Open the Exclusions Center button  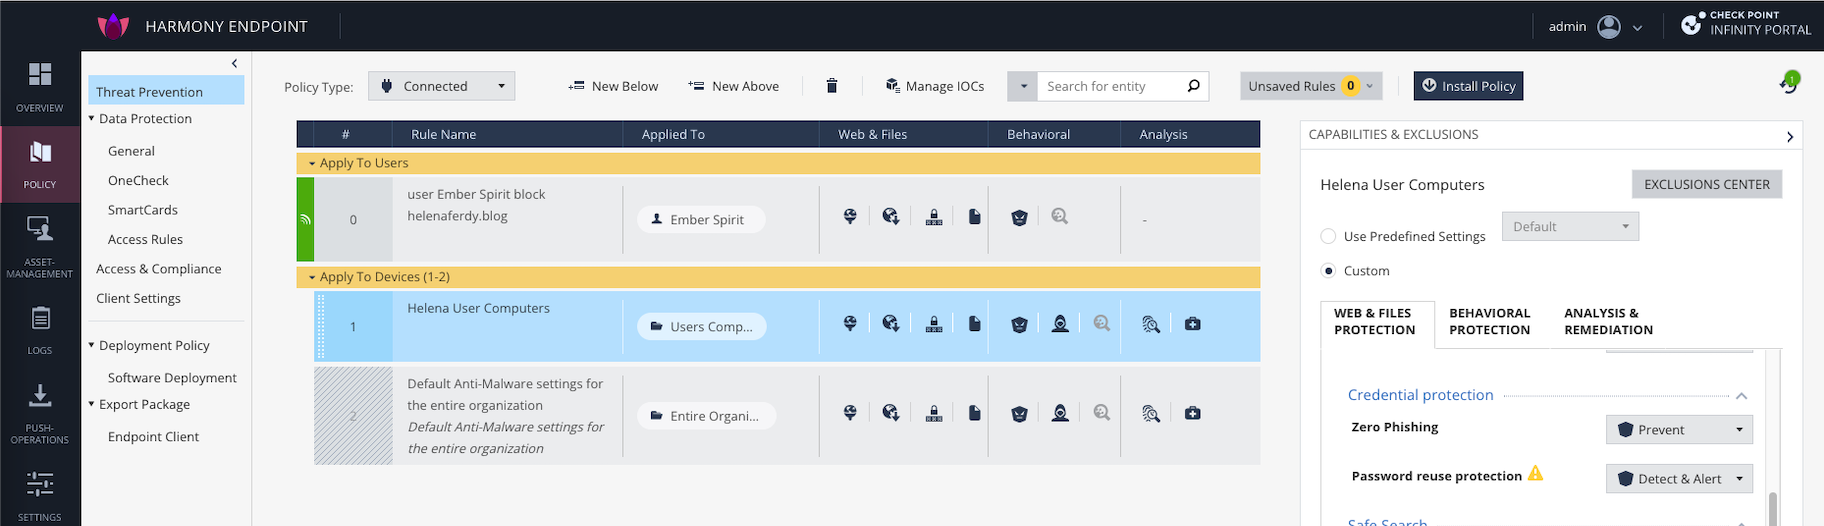(x=1706, y=185)
